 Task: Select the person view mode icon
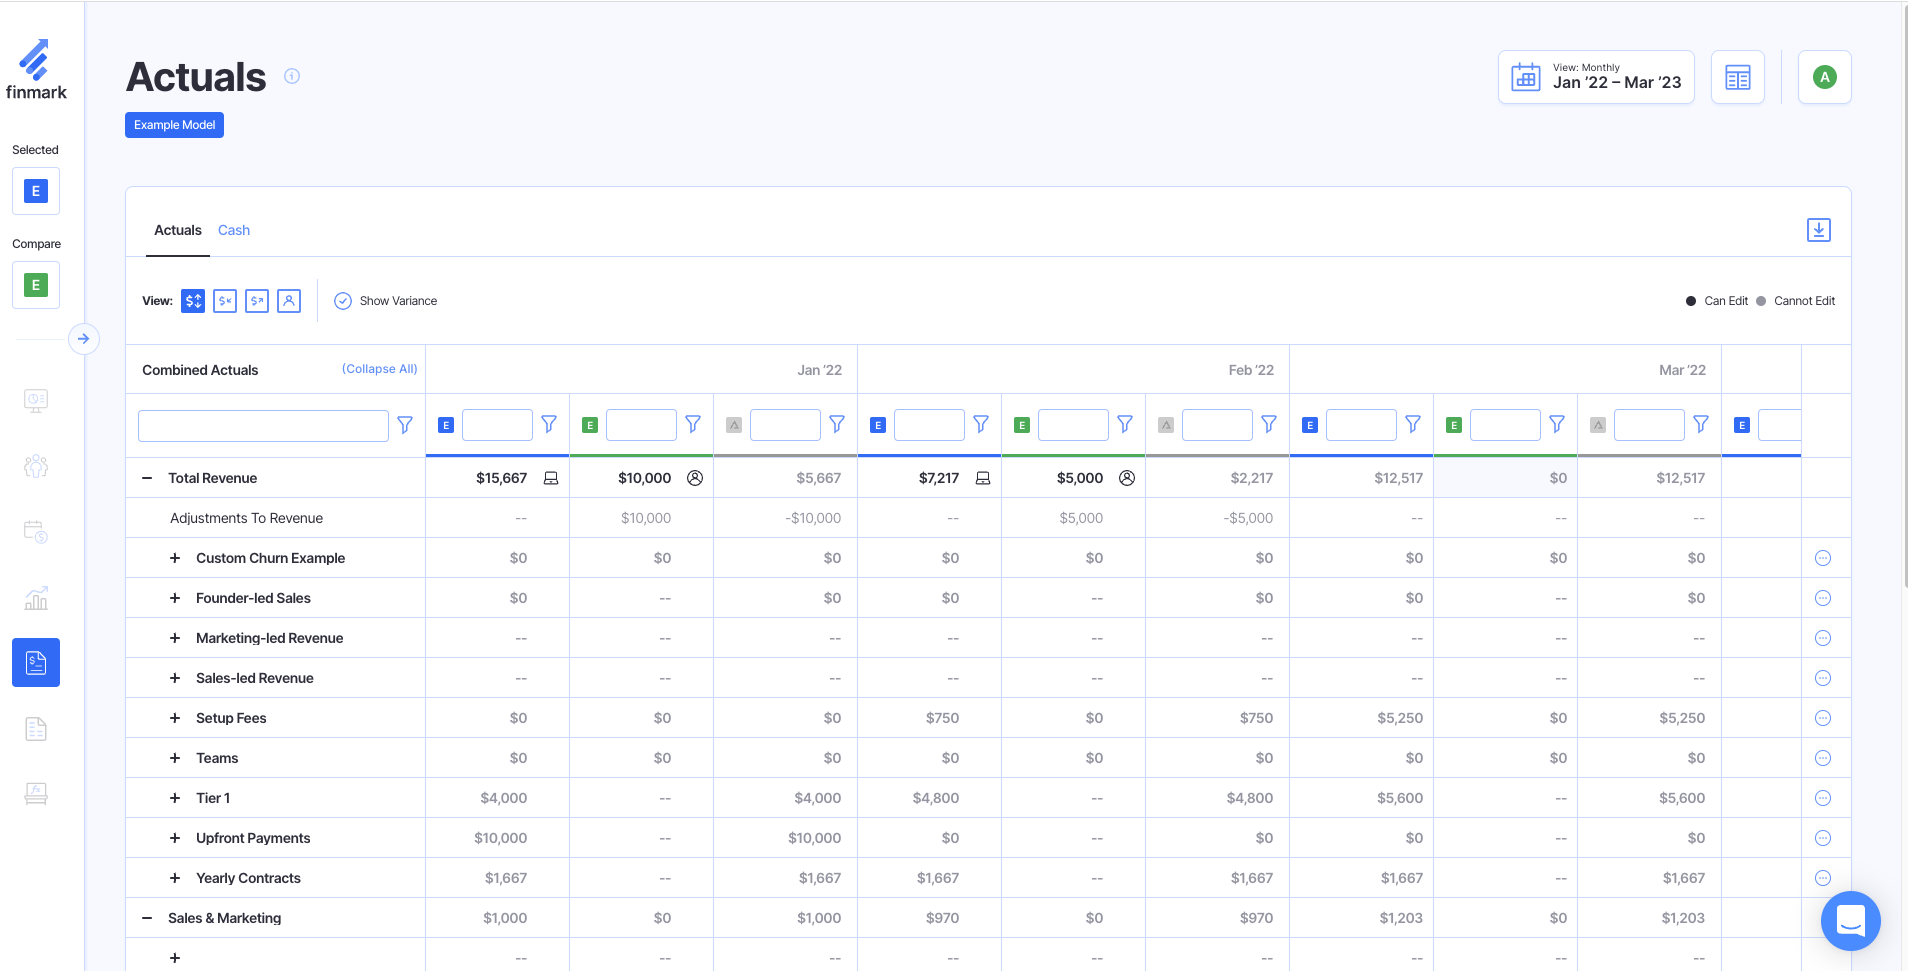coord(289,301)
